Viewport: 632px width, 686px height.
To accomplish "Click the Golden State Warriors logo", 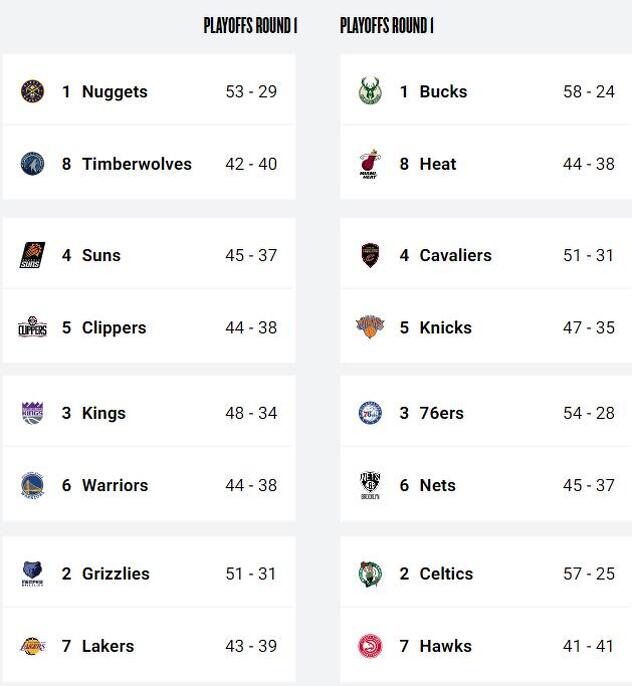I will click(x=32, y=485).
